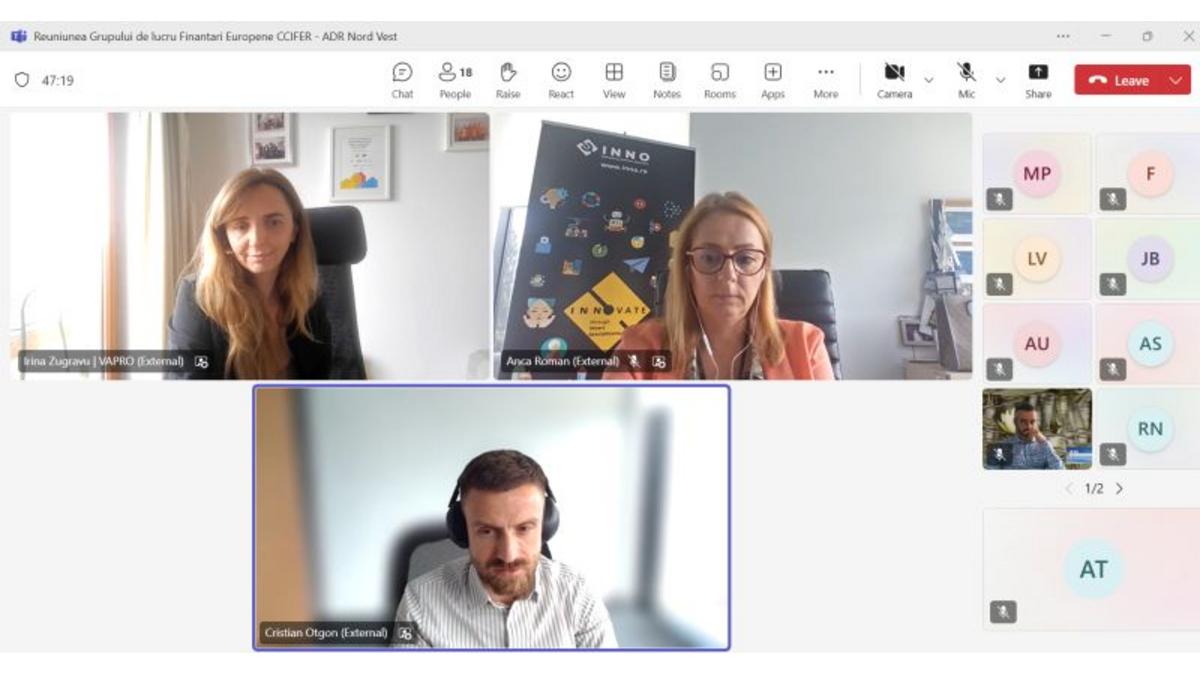Turn on the Camera
Image resolution: width=1200 pixels, height=675 pixels.
tap(894, 79)
